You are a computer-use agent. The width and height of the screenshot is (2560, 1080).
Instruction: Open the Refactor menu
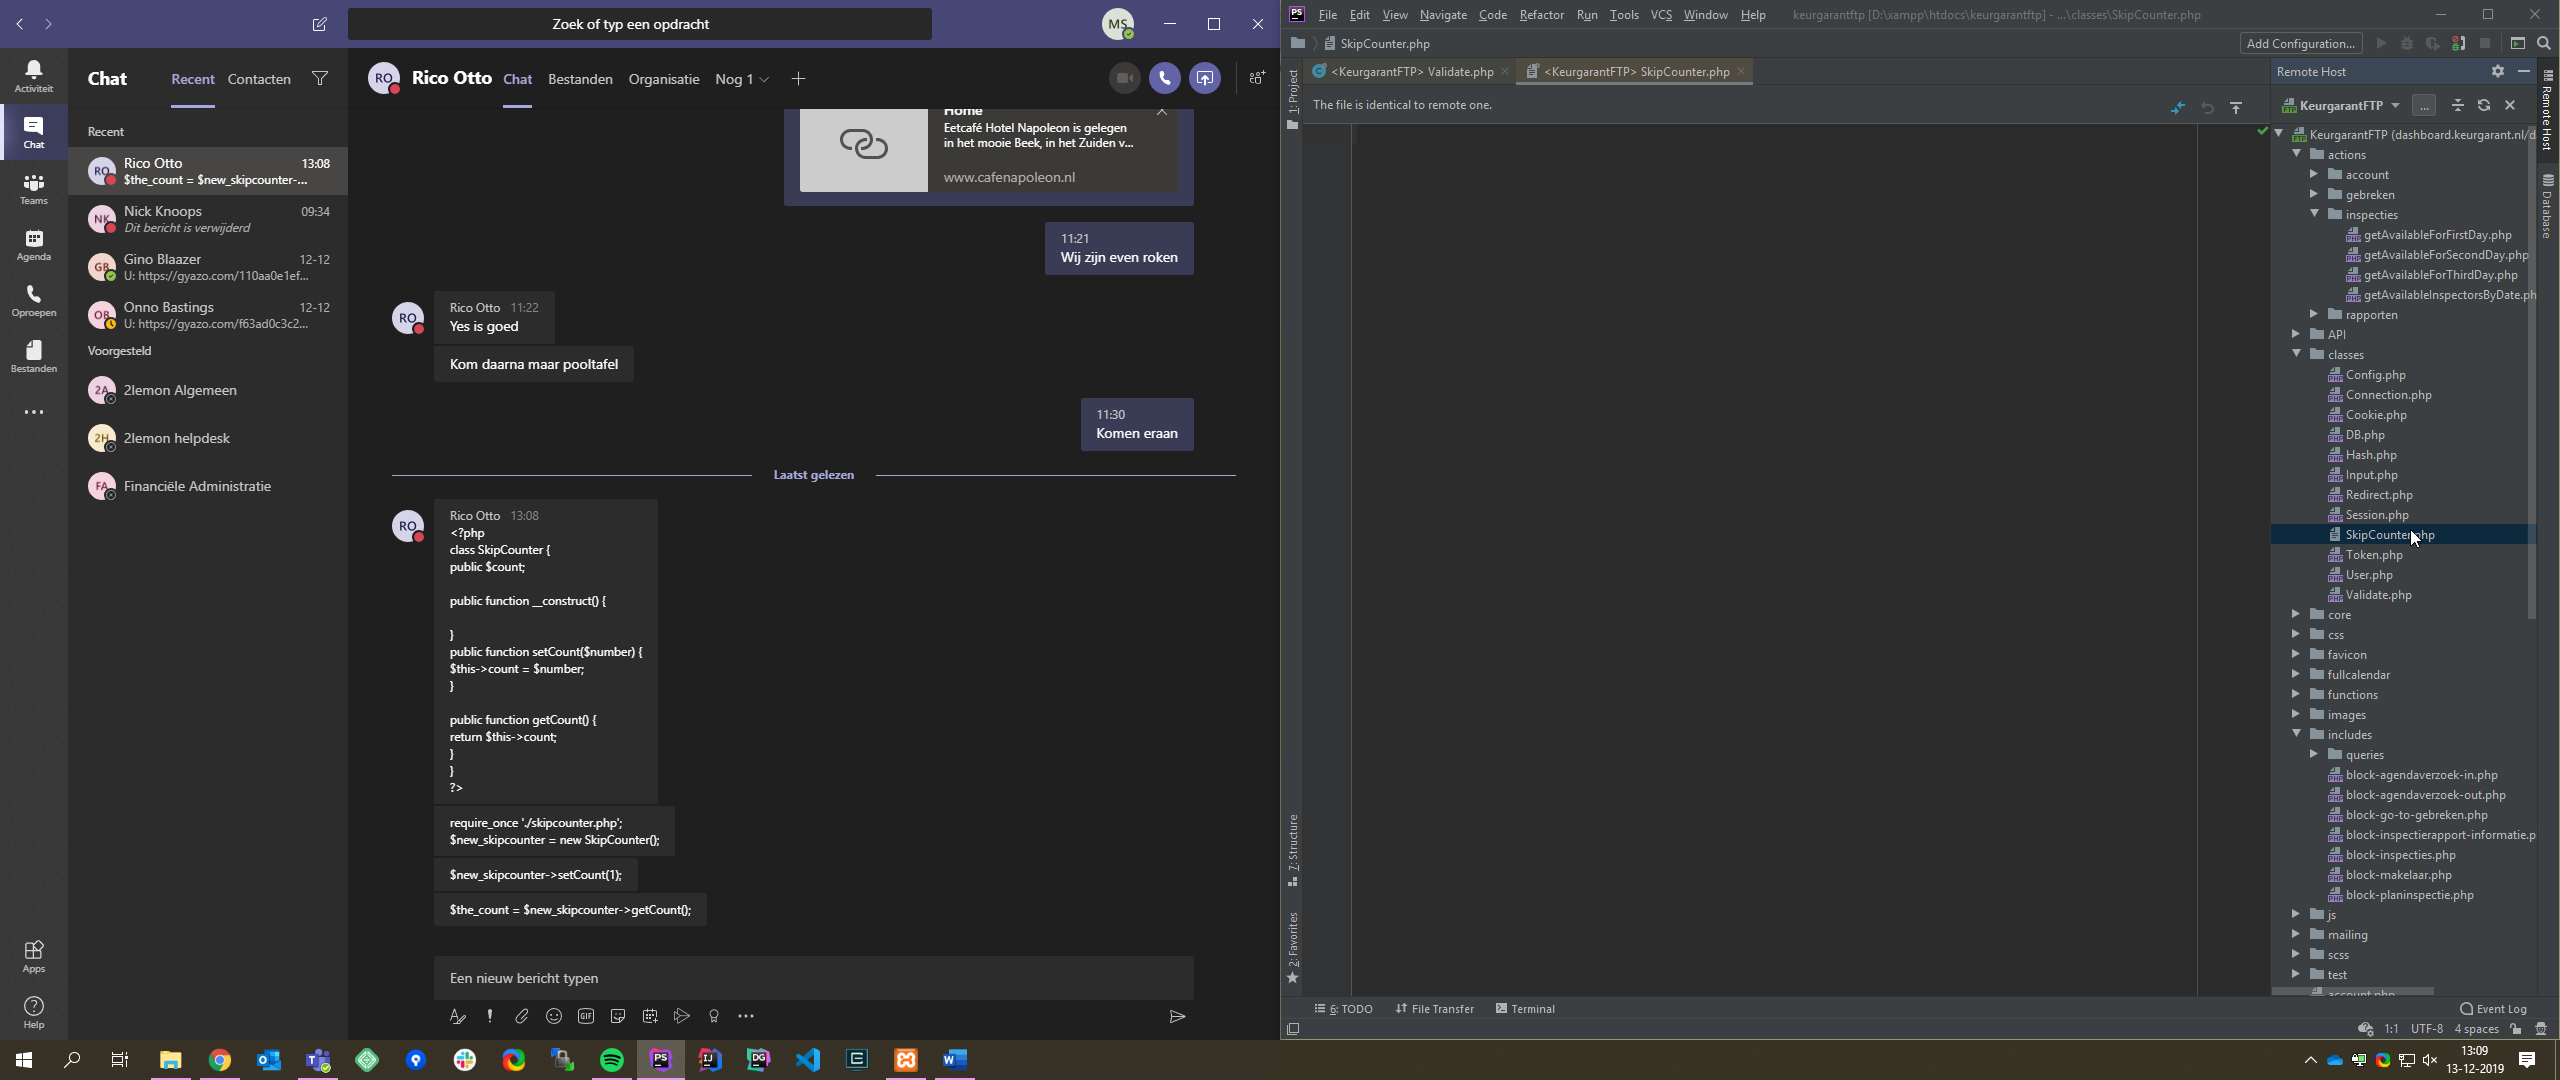tap(1540, 14)
